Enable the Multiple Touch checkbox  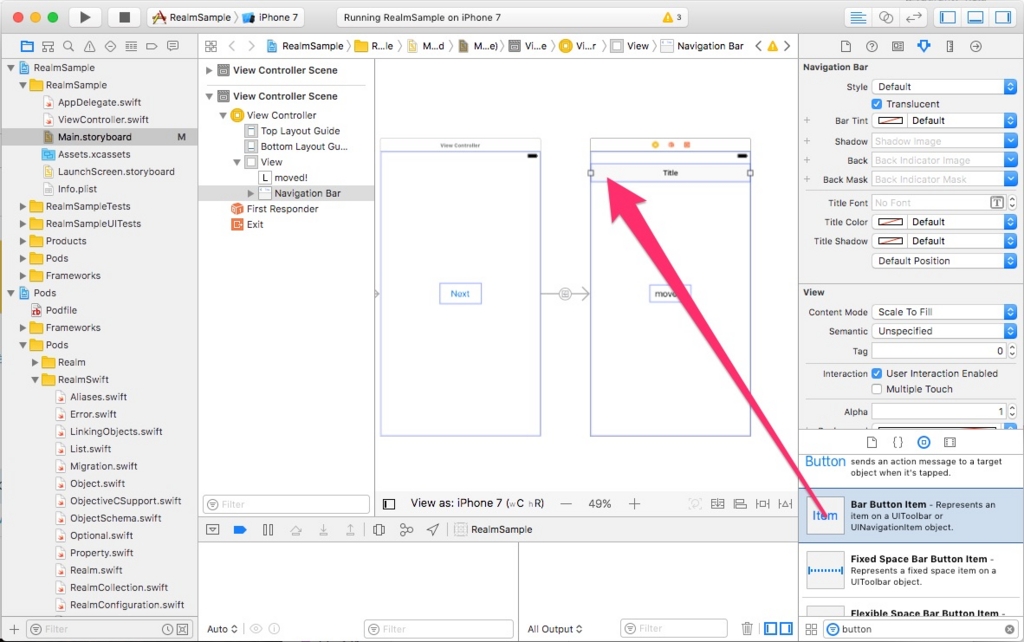pos(876,389)
